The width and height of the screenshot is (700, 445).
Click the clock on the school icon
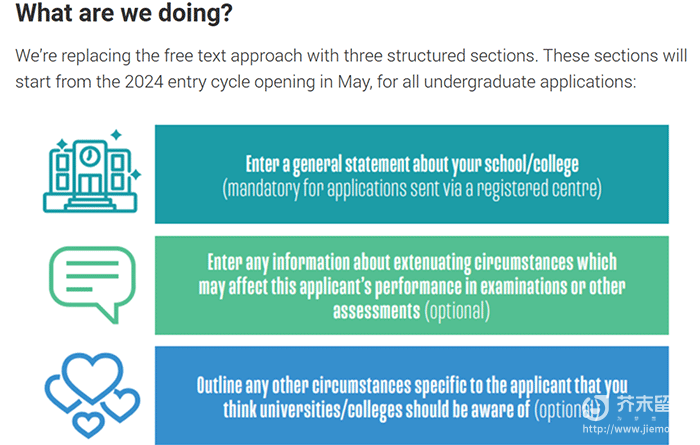[x=91, y=156]
